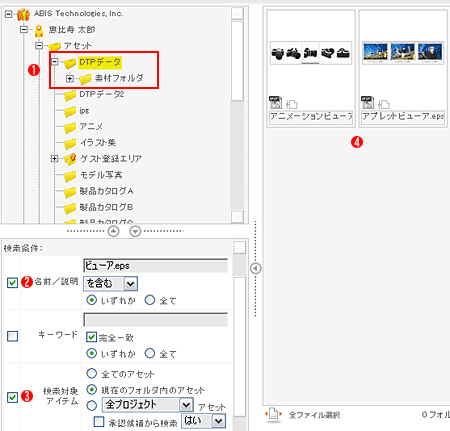Open the 全プロジェクト dropdown
450x431 pixels.
[148, 405]
